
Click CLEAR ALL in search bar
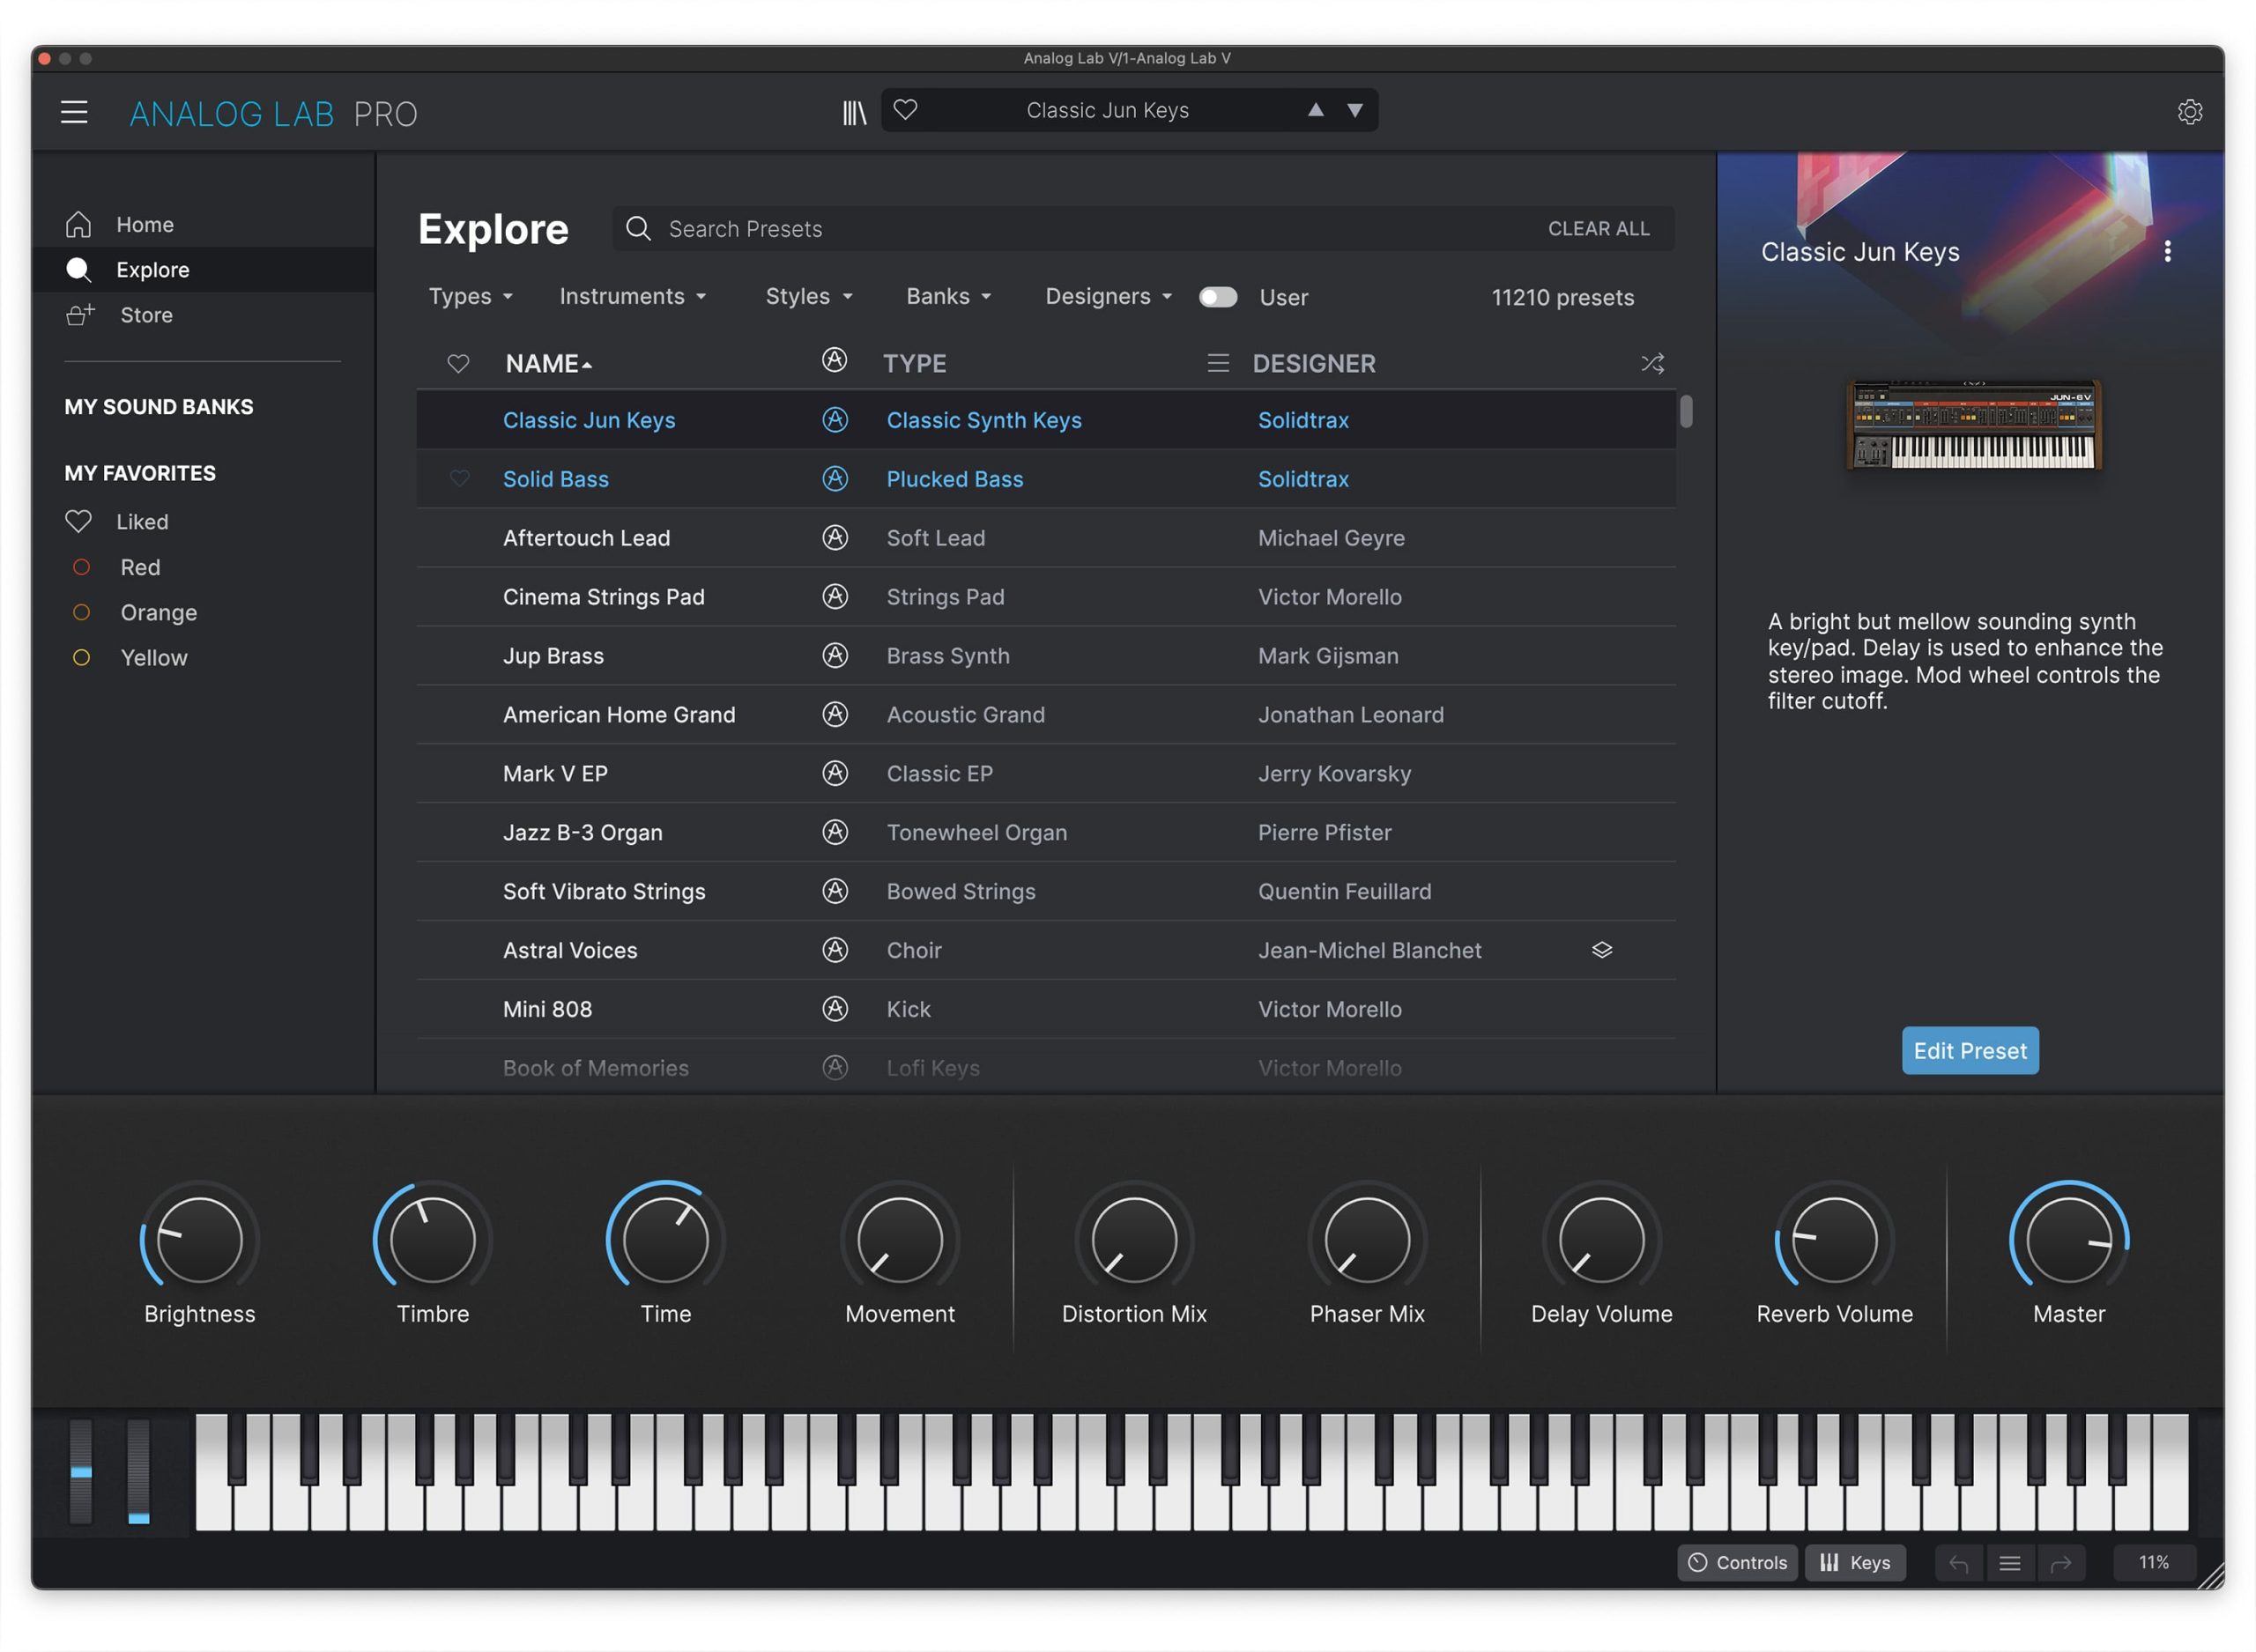(x=1598, y=229)
